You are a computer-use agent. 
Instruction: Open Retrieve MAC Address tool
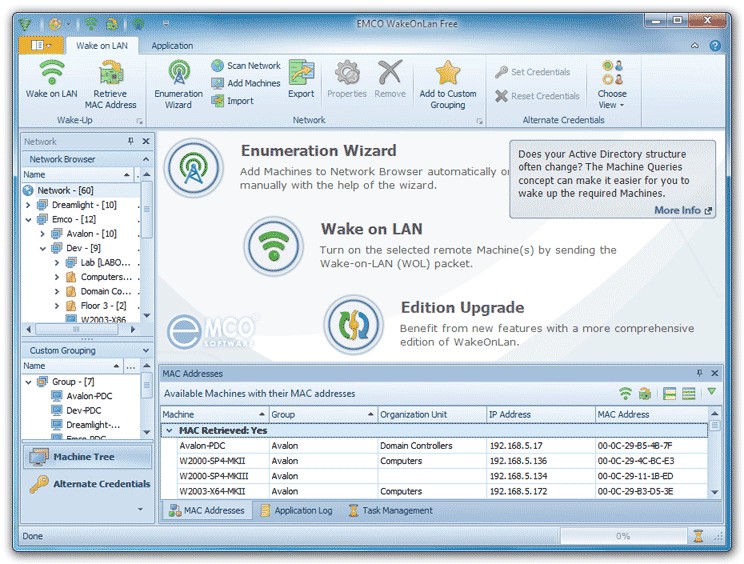pos(110,84)
